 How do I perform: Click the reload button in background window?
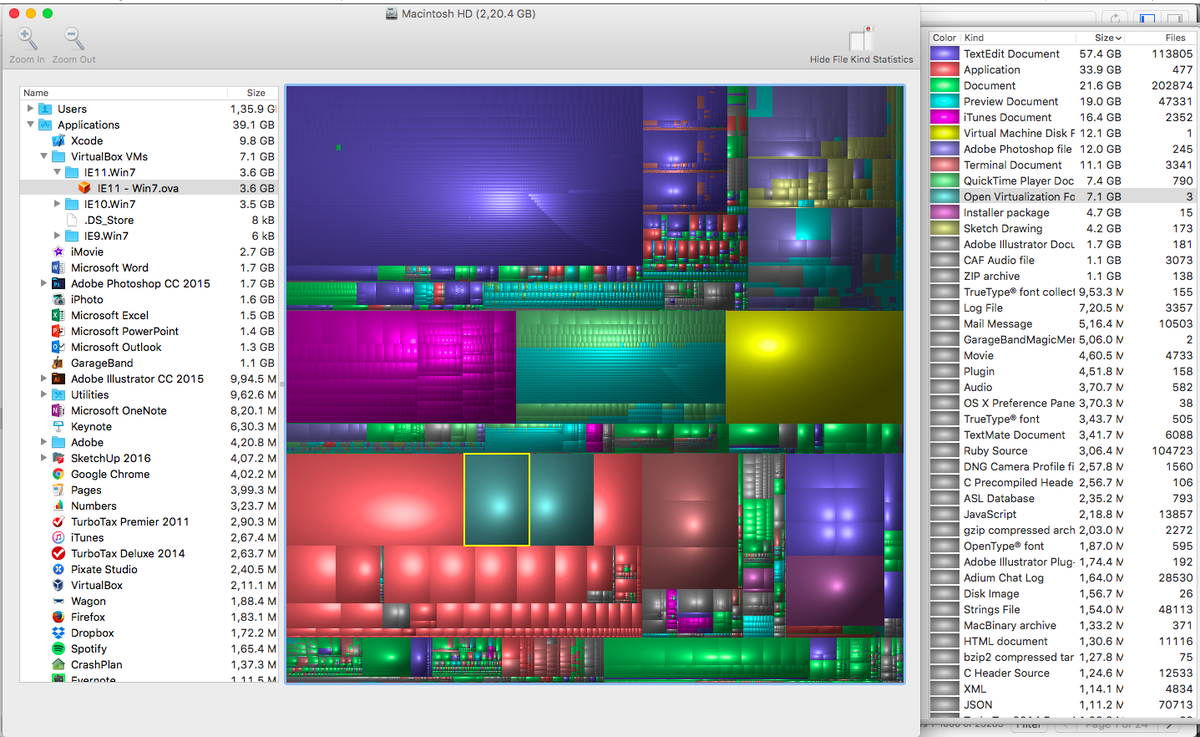coord(1114,18)
